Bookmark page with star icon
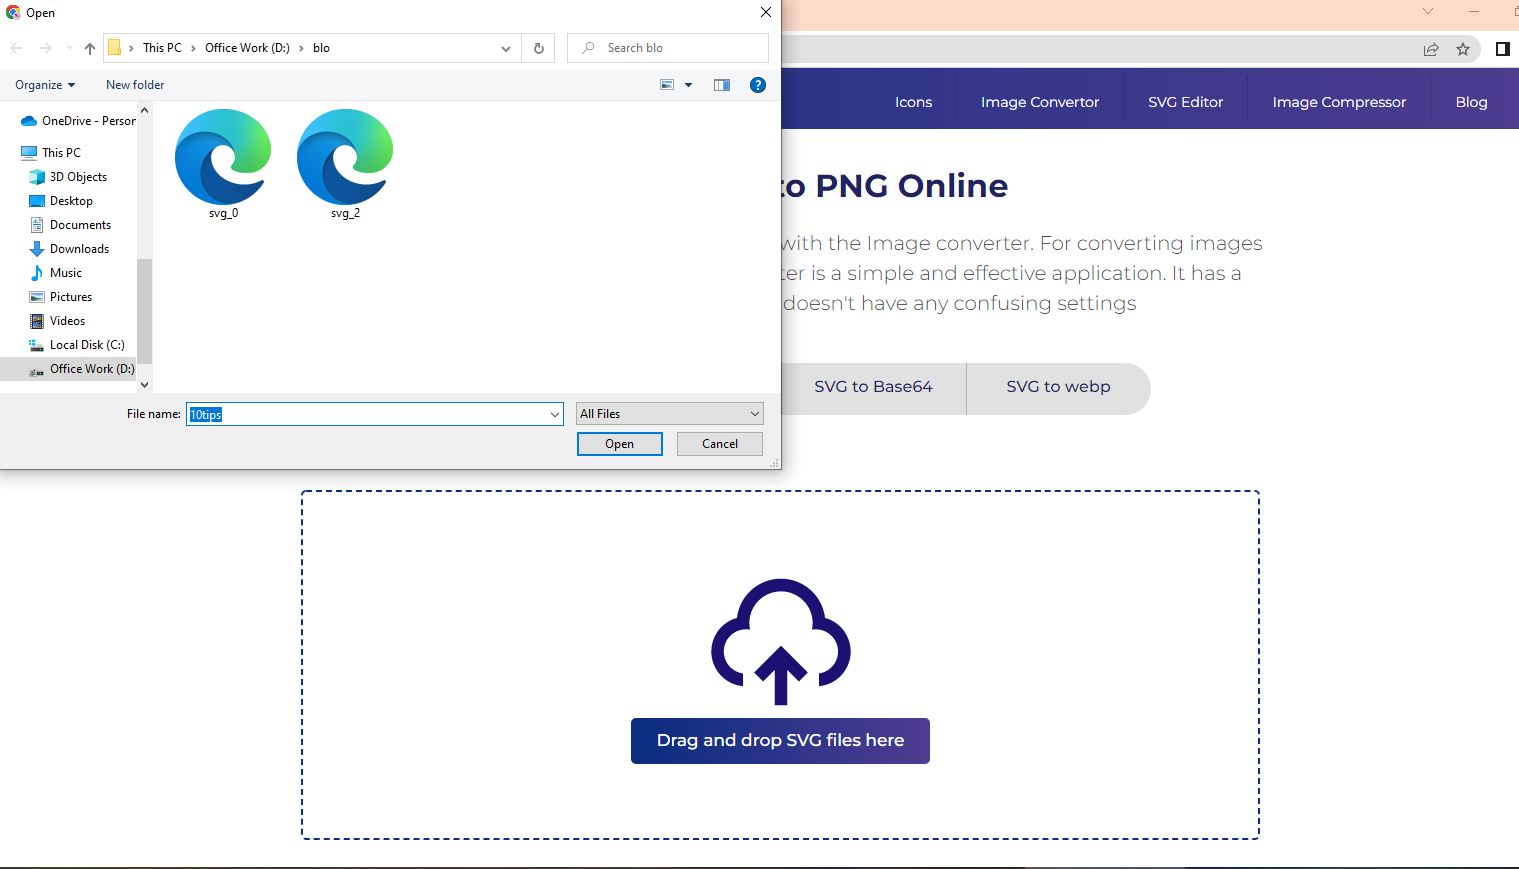 pyautogui.click(x=1463, y=49)
